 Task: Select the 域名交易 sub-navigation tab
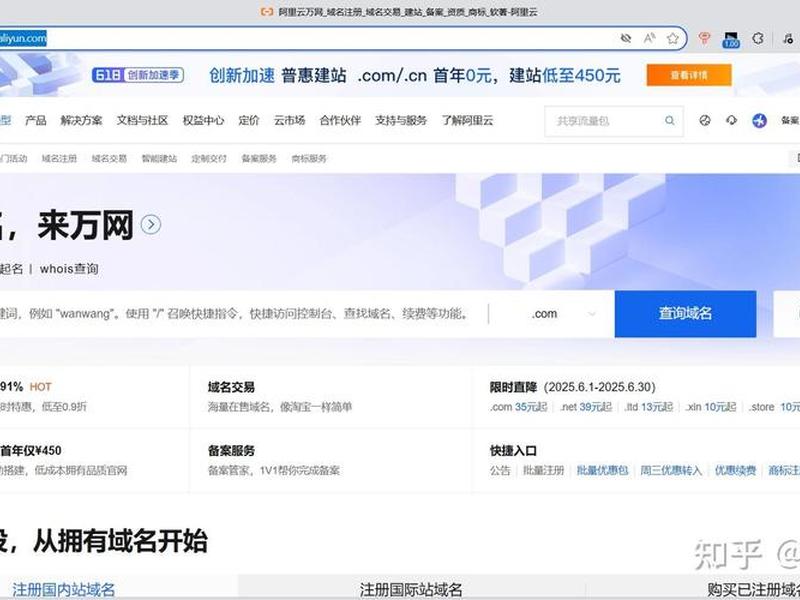[109, 159]
